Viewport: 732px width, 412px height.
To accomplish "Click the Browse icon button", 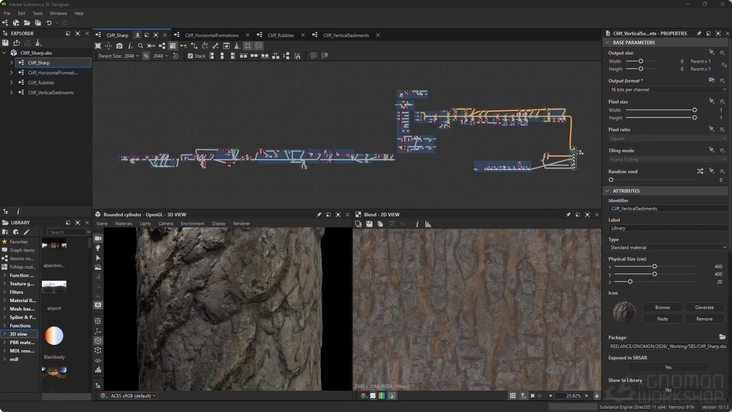I will point(662,307).
